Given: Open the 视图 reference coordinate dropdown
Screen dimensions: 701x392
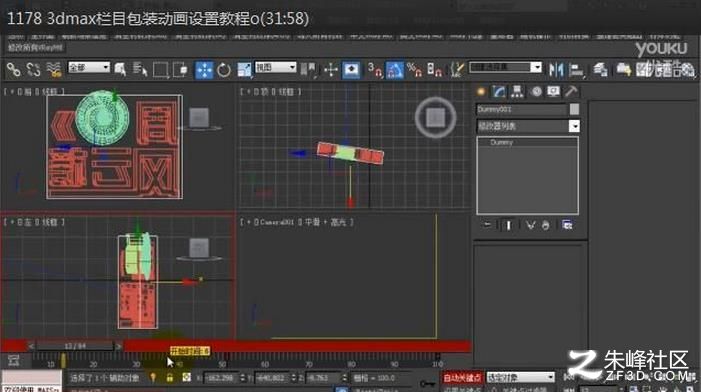Looking at the screenshot, I should [276, 67].
